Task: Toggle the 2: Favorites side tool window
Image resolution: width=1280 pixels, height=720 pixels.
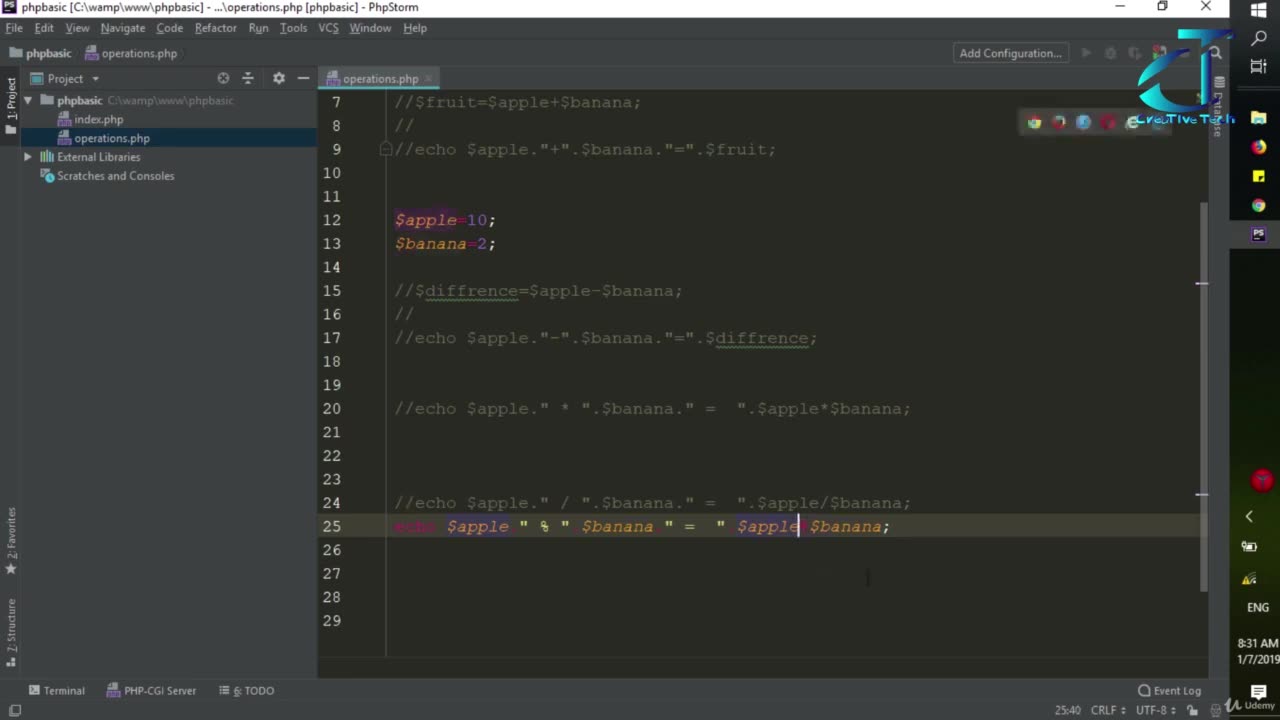Action: [x=11, y=541]
